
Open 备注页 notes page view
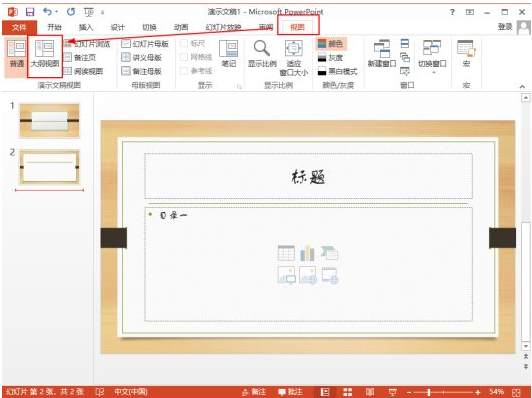click(80, 57)
